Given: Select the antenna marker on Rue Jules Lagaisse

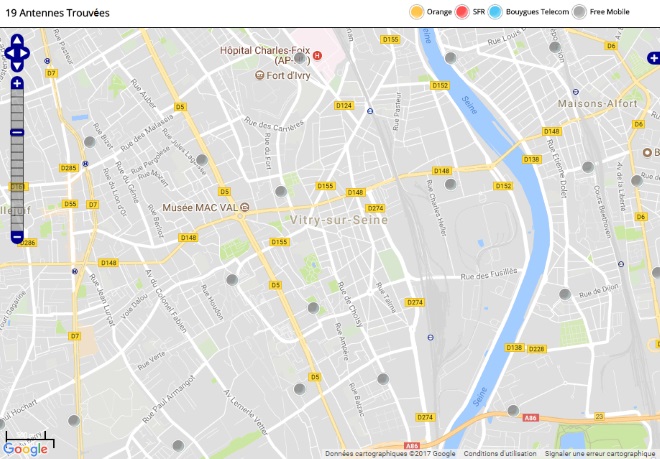Looking at the screenshot, I should pos(202,160).
